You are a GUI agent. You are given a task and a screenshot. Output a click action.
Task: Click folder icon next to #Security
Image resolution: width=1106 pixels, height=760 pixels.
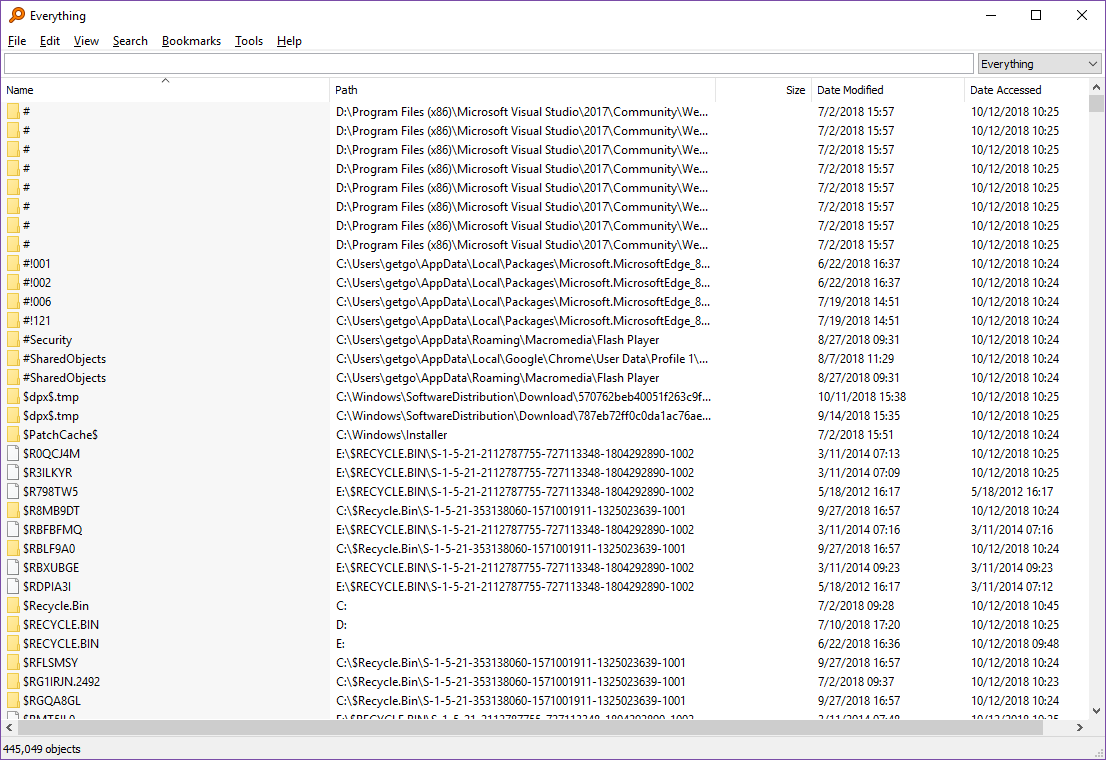click(13, 339)
